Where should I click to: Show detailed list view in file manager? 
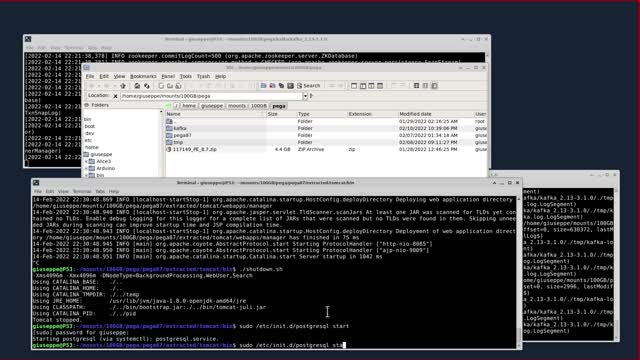click(x=434, y=86)
